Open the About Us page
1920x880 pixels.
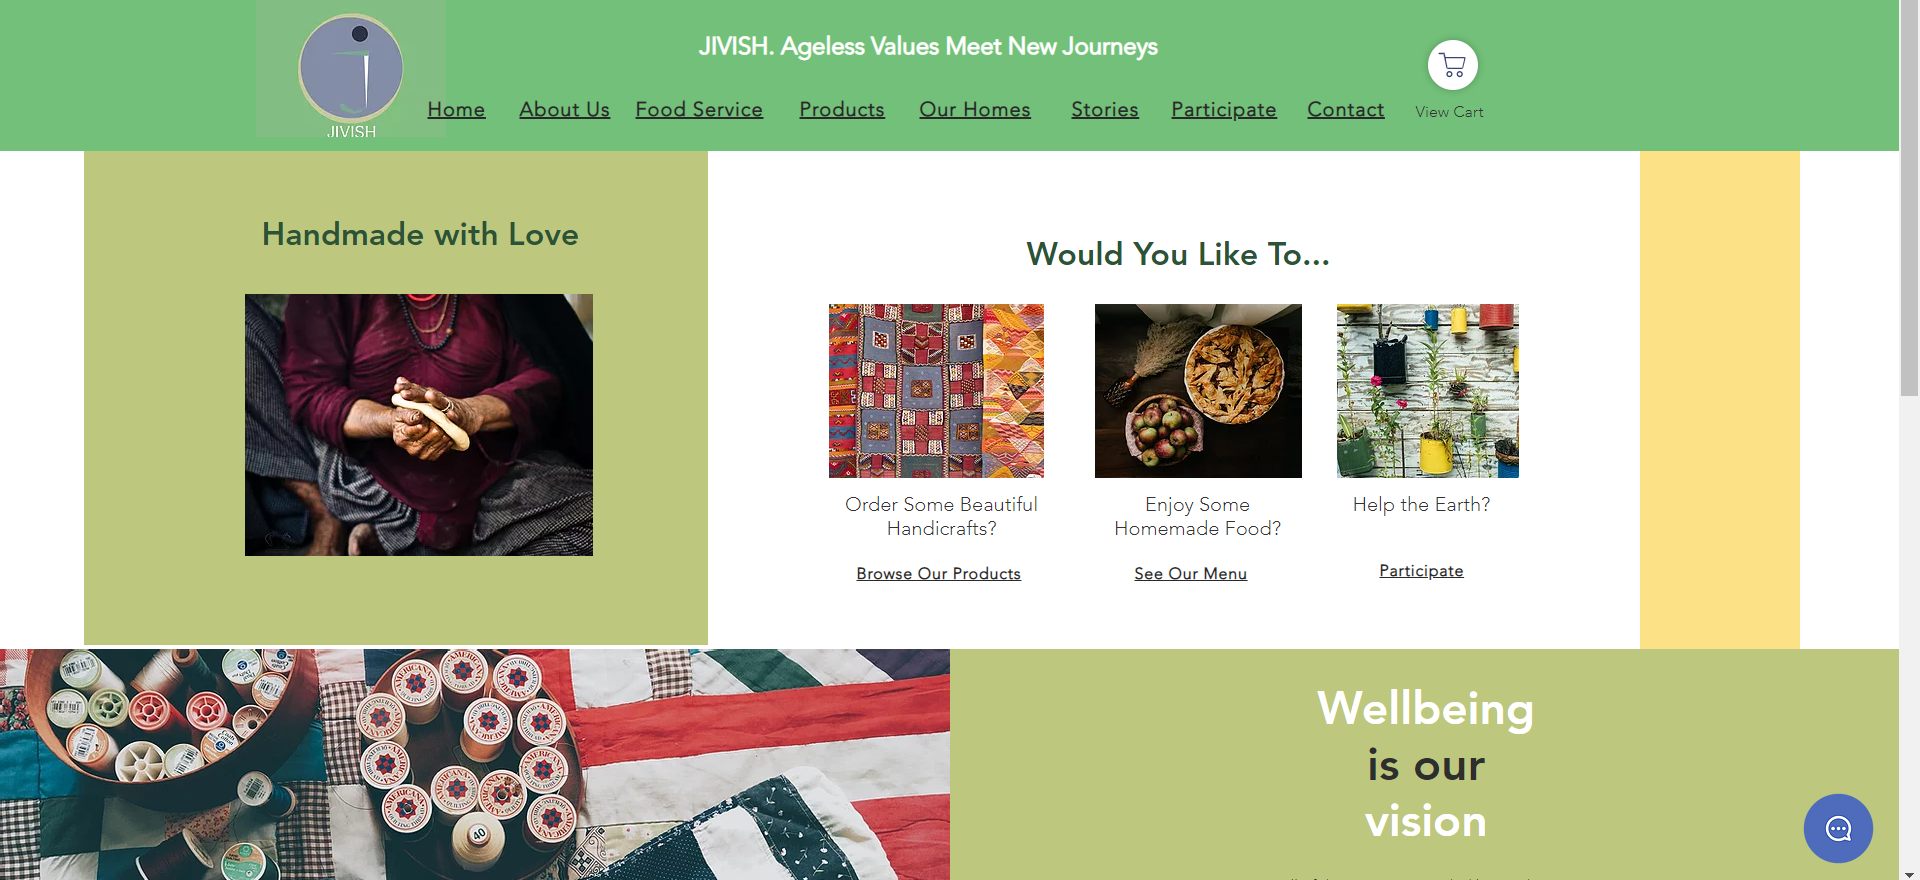tap(564, 109)
